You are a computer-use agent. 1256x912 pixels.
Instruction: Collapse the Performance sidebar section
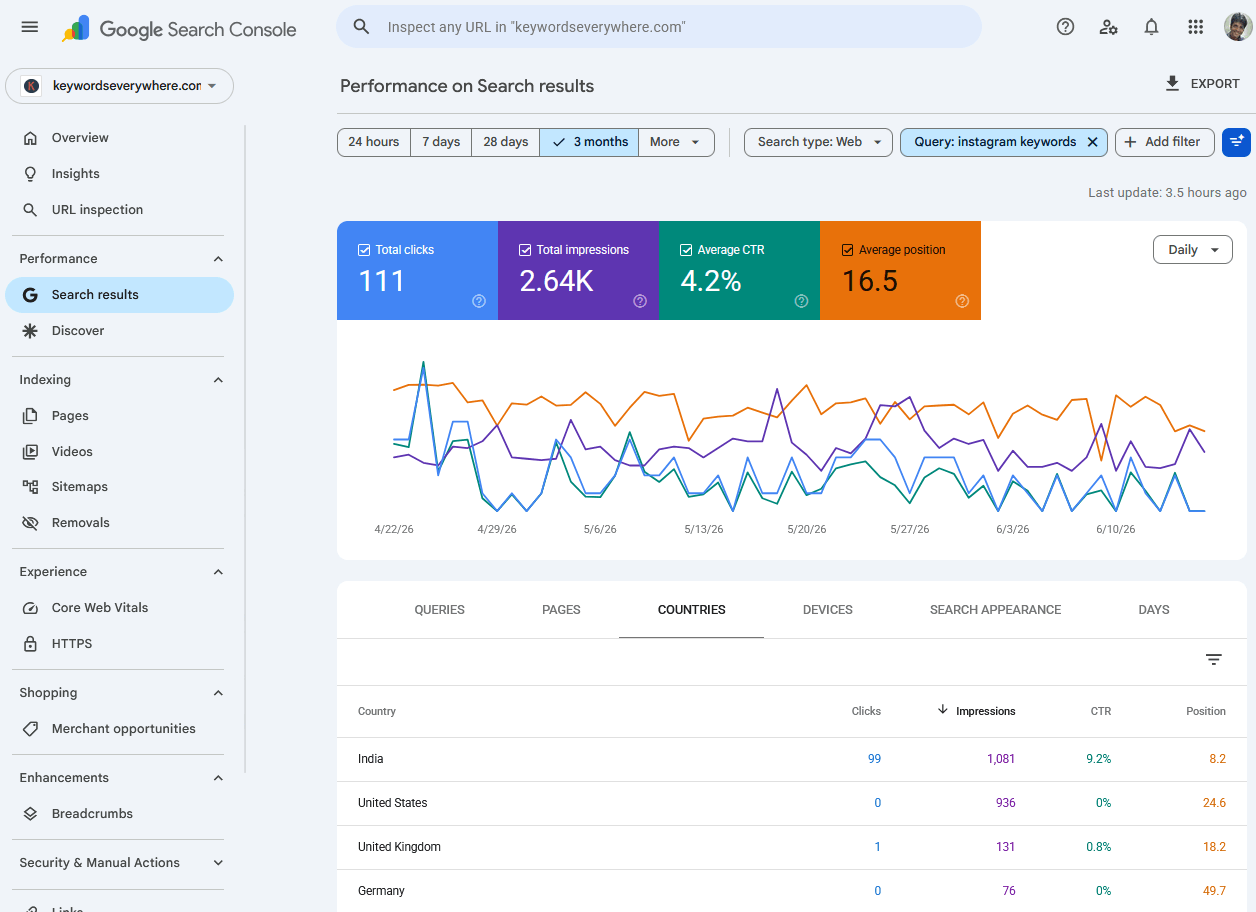click(218, 259)
